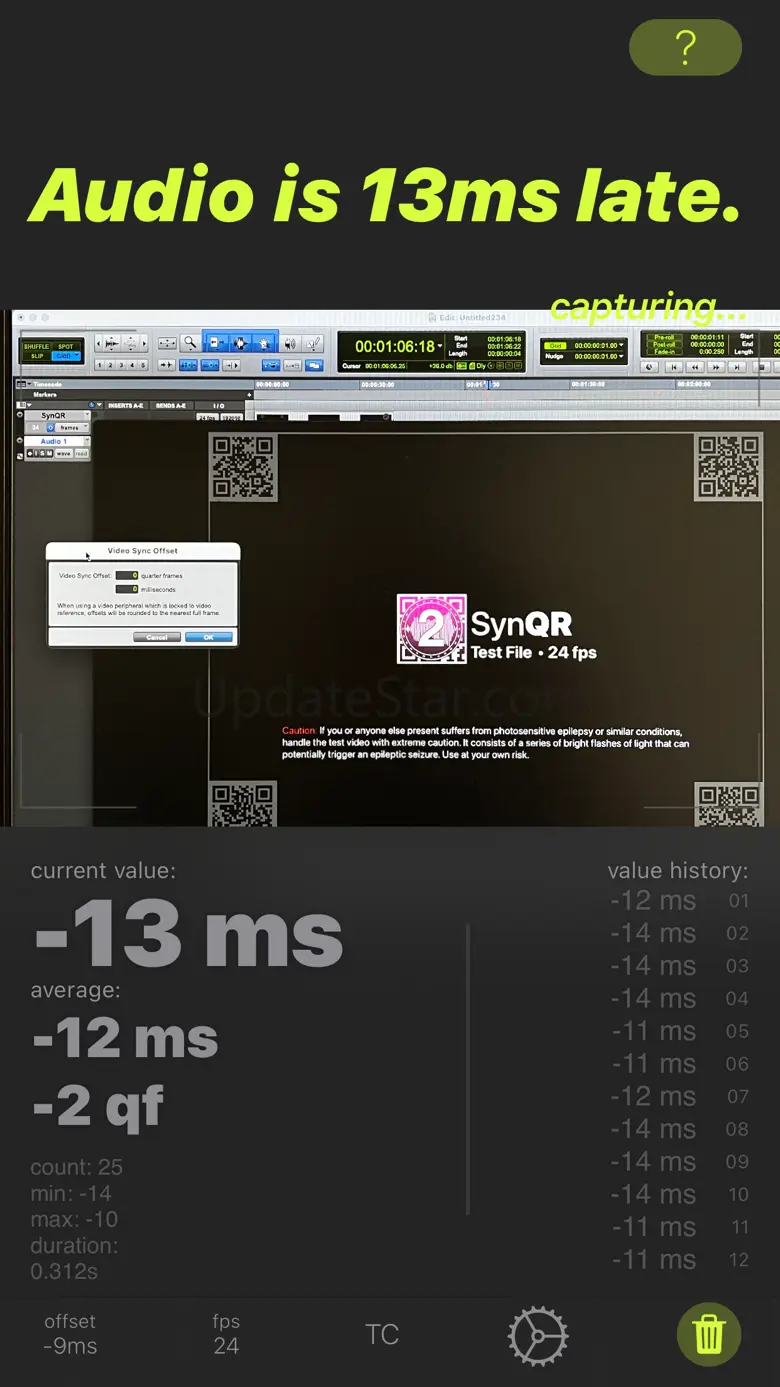This screenshot has width=780, height=1387.
Task: Select history entry 03 (-14 ms)
Action: coord(679,966)
